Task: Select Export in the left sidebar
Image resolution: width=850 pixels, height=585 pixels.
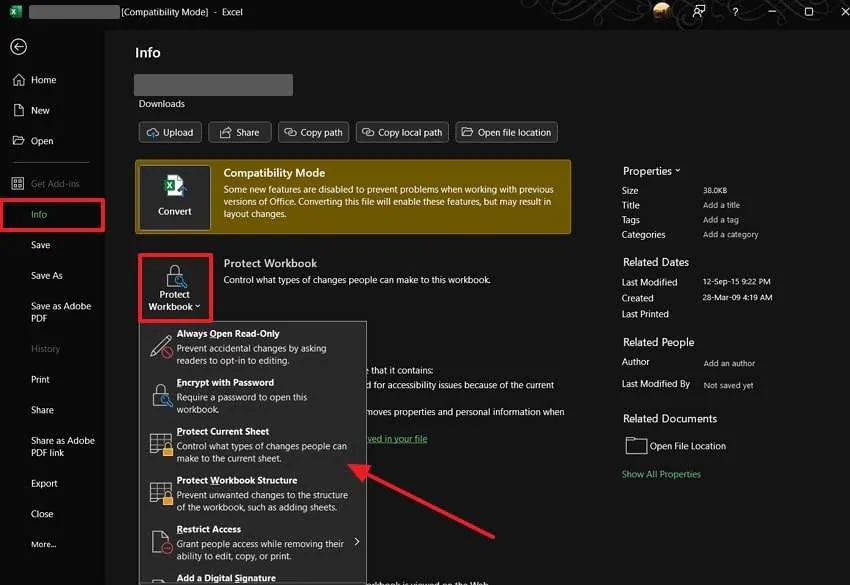Action: tap(44, 484)
